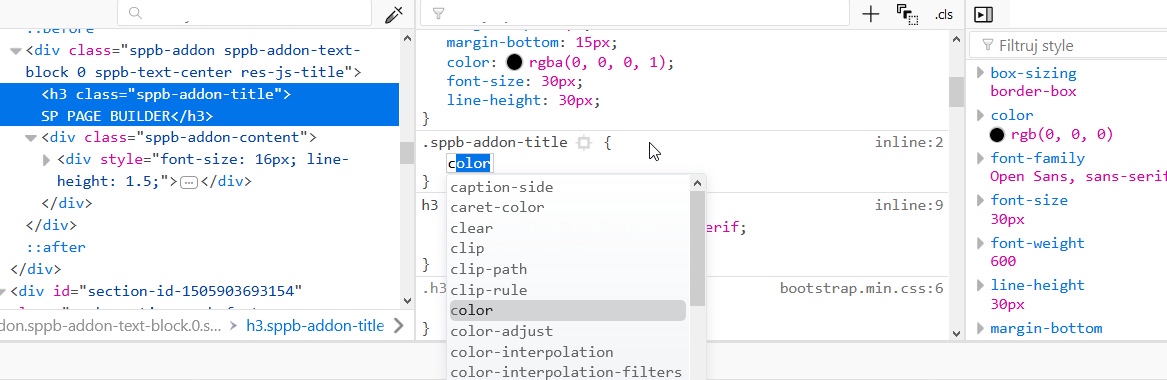Click breadcrumb scroll-right arrow

[x=398, y=326]
